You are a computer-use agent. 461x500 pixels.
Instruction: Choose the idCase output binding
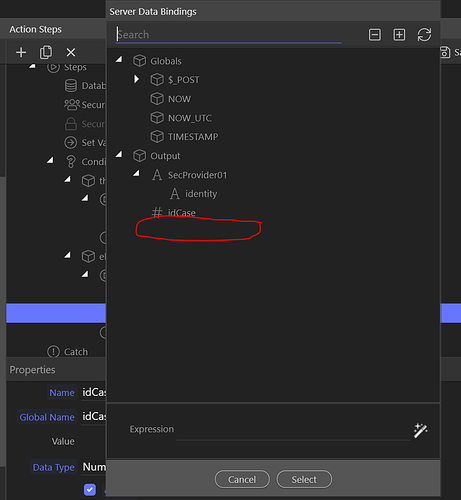(182, 213)
